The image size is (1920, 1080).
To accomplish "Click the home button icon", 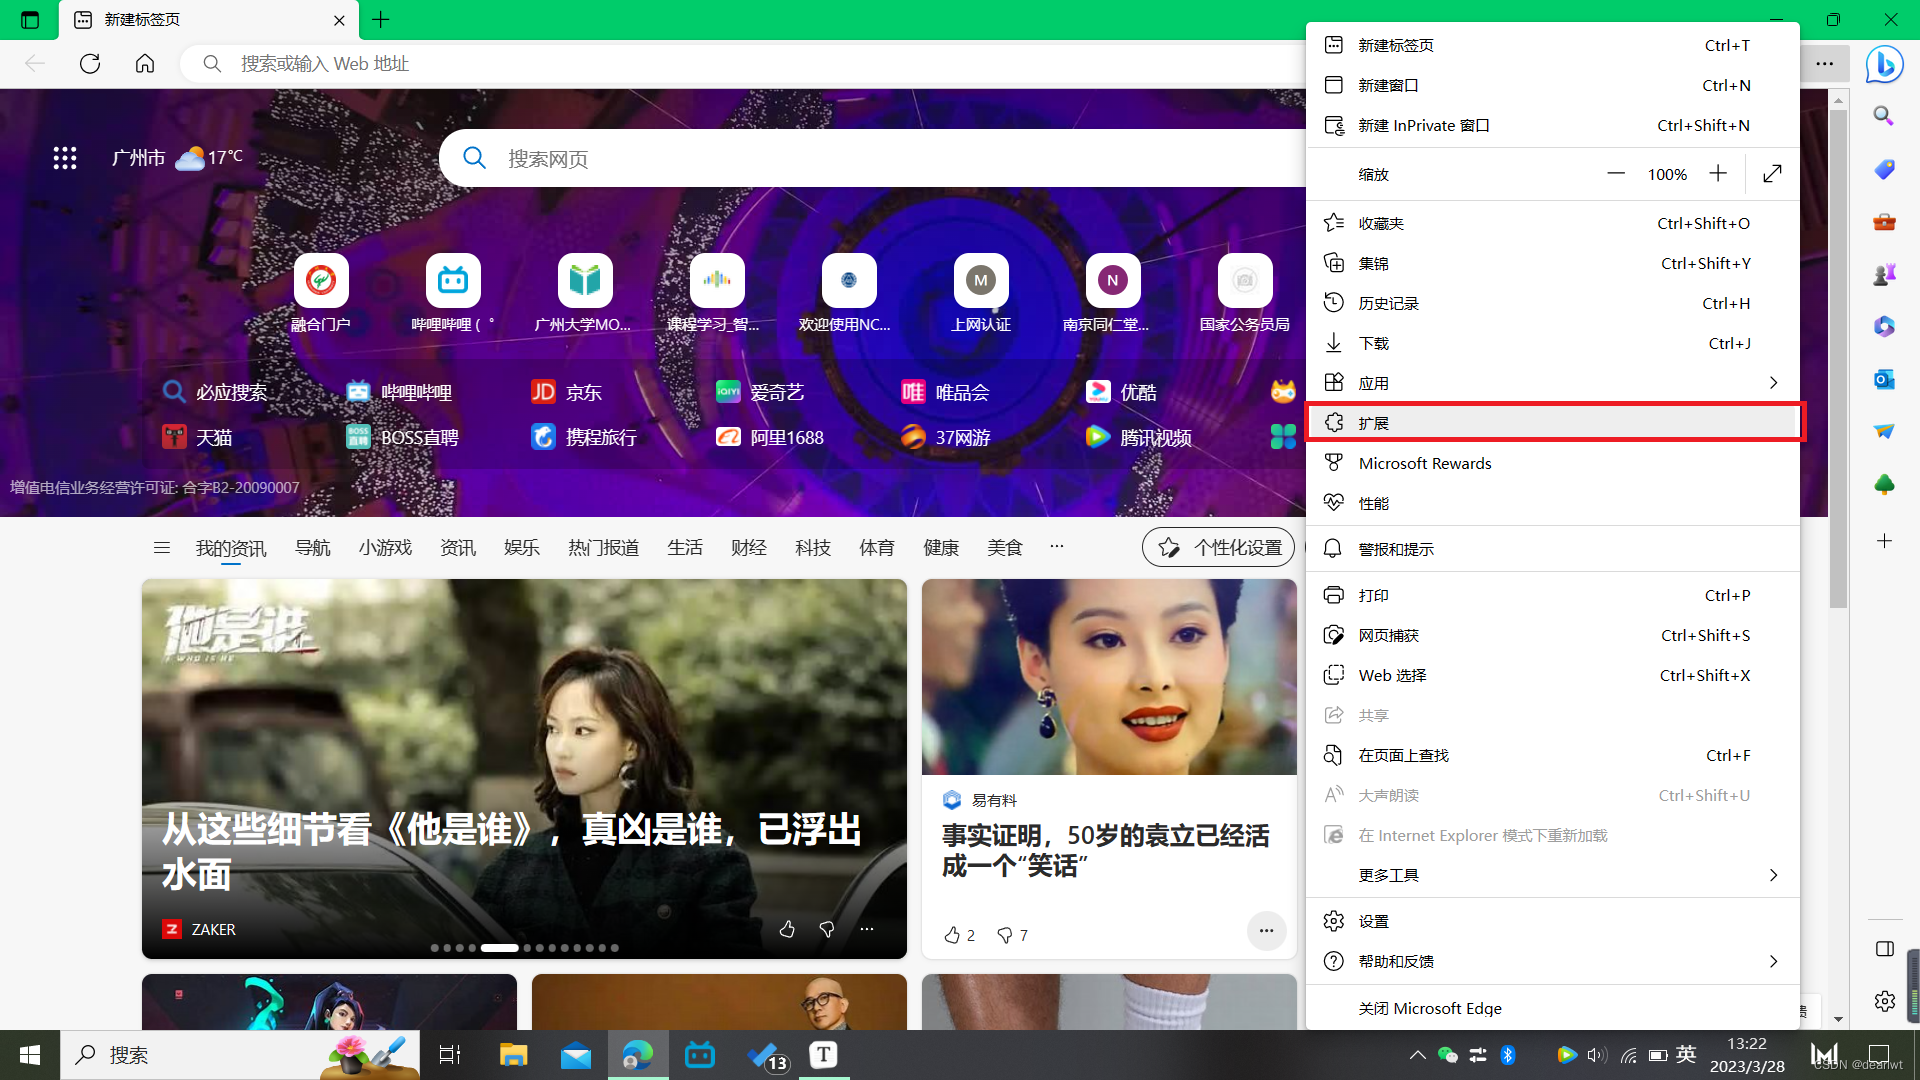I will pos(145,64).
